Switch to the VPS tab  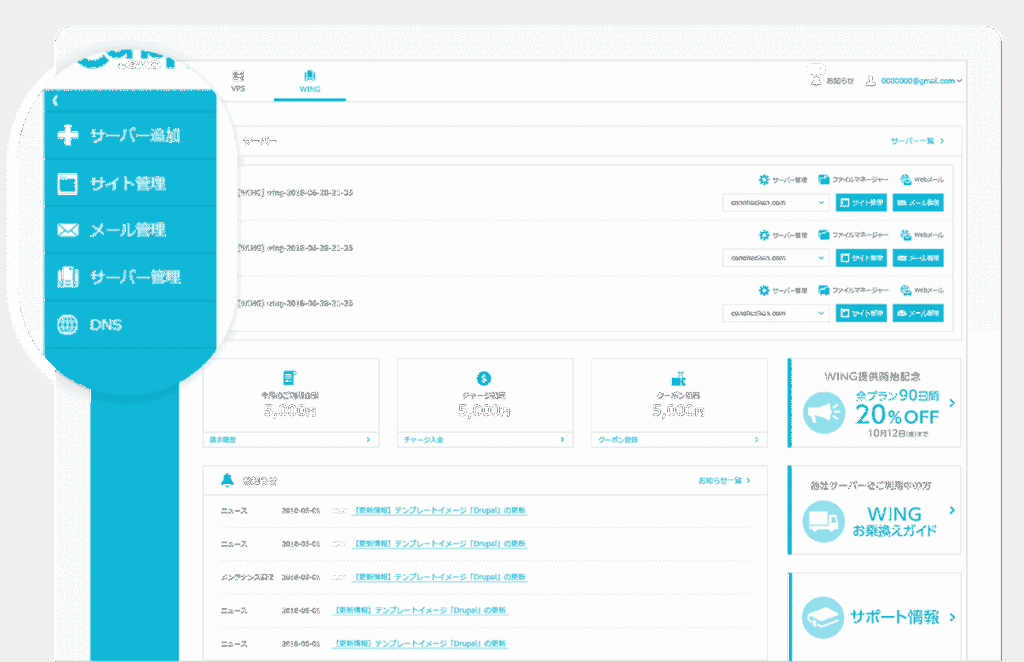238,81
